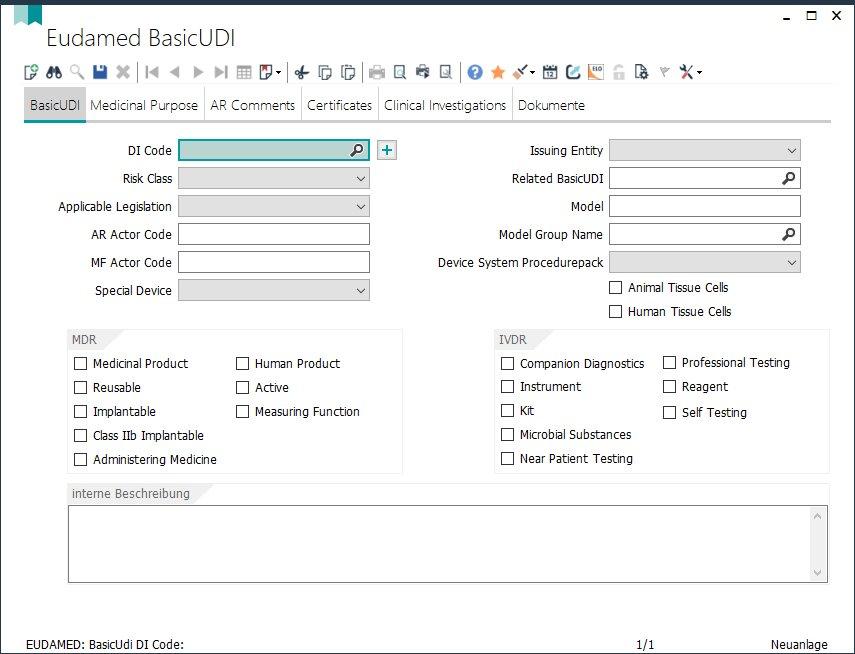Click the plus button beside DI Code
Screen dimensions: 855x654
coord(387,150)
